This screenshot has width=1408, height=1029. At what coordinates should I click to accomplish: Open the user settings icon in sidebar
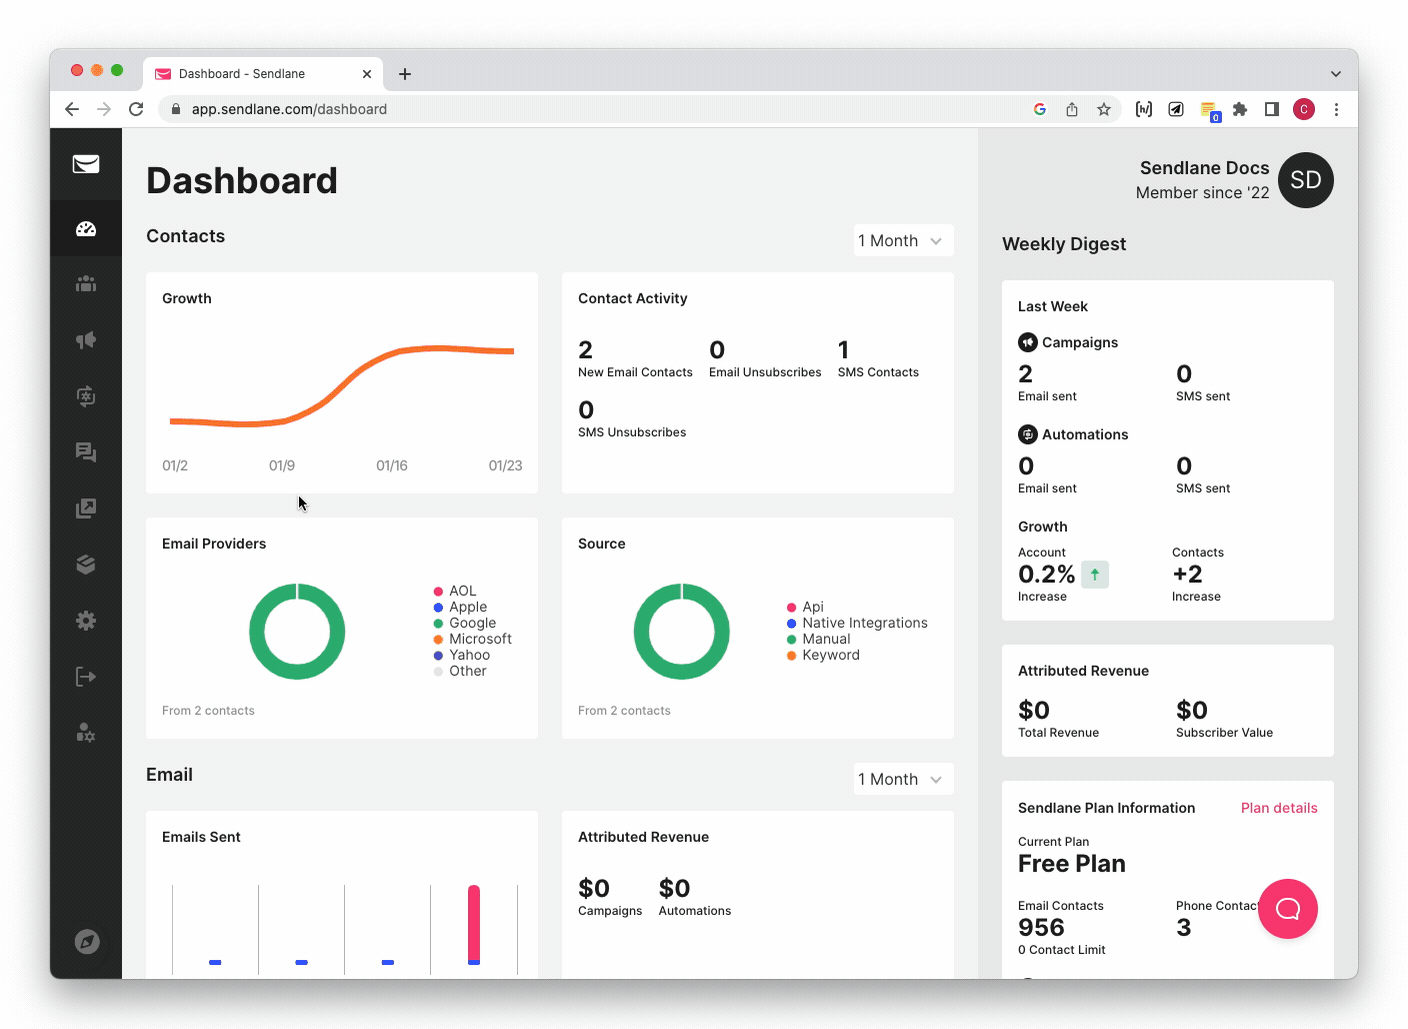click(86, 733)
